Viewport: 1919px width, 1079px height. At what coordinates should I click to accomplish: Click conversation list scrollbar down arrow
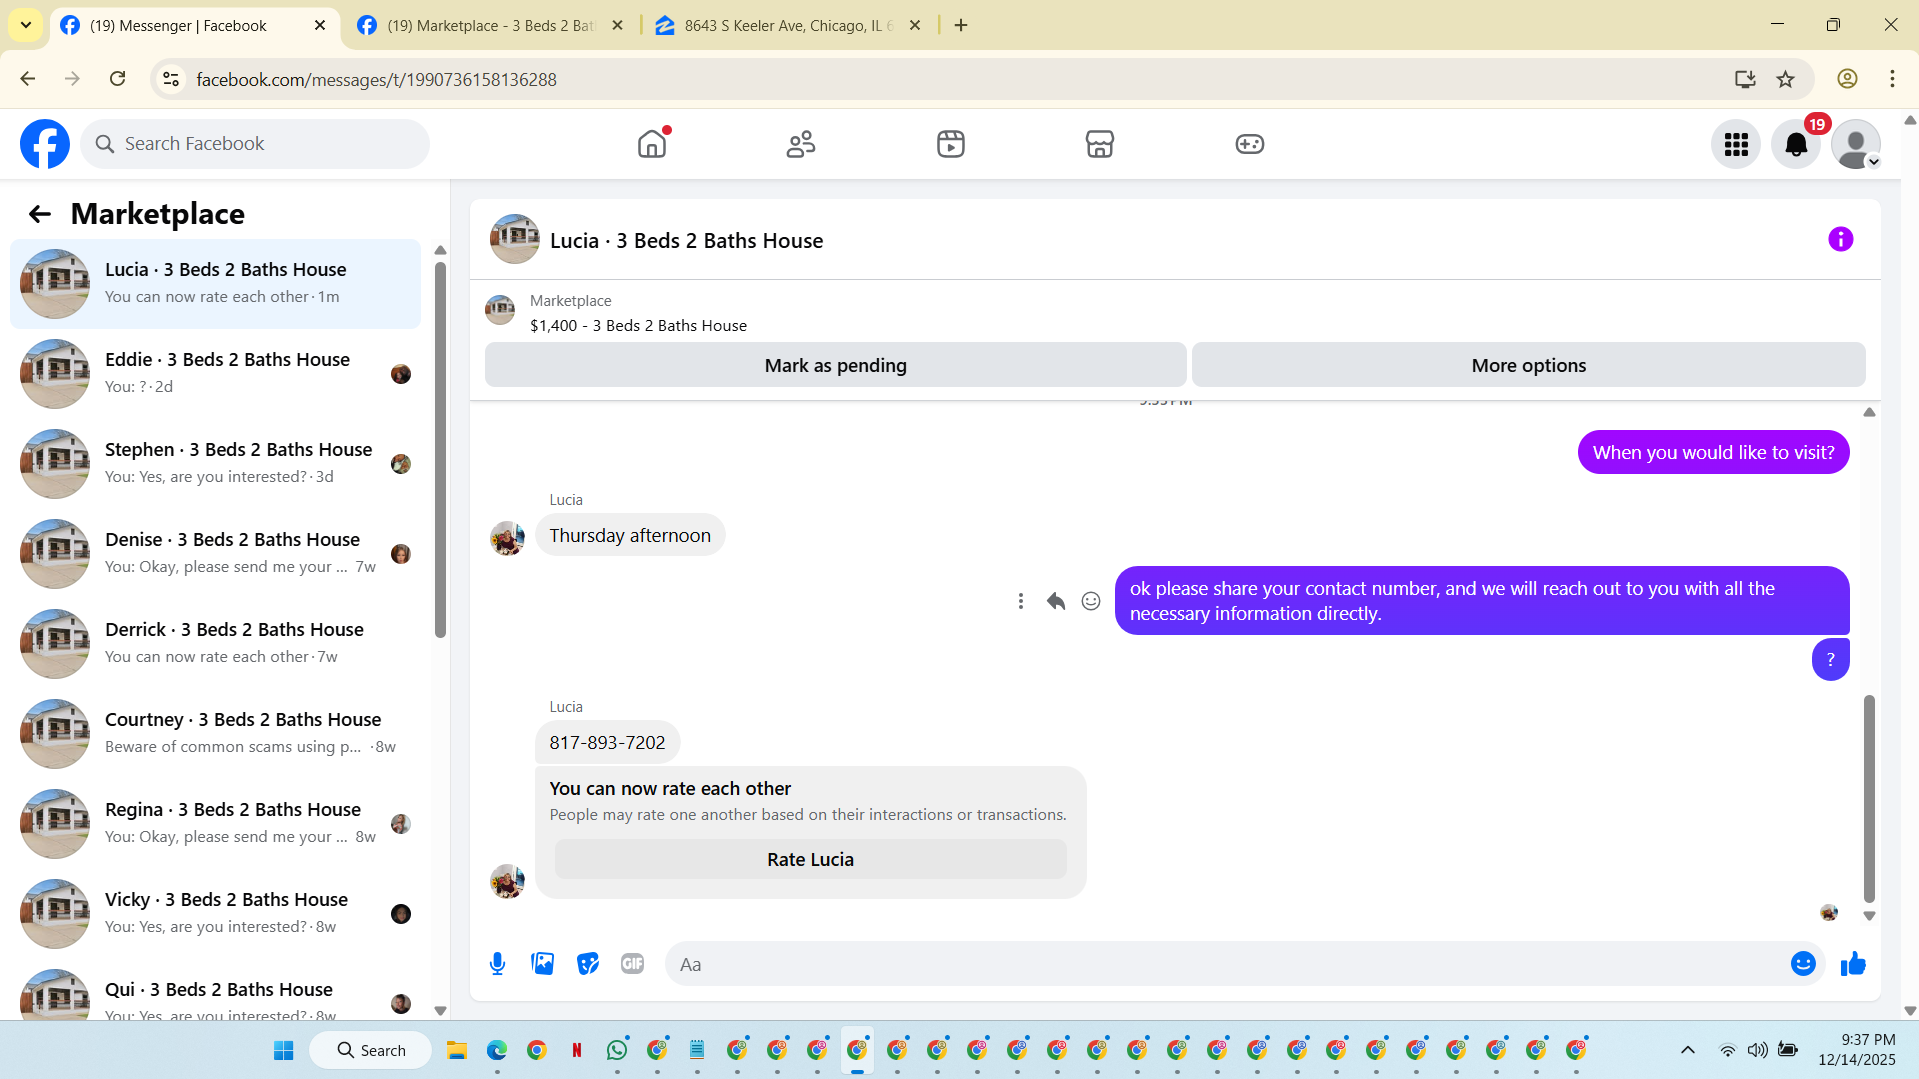click(440, 1011)
